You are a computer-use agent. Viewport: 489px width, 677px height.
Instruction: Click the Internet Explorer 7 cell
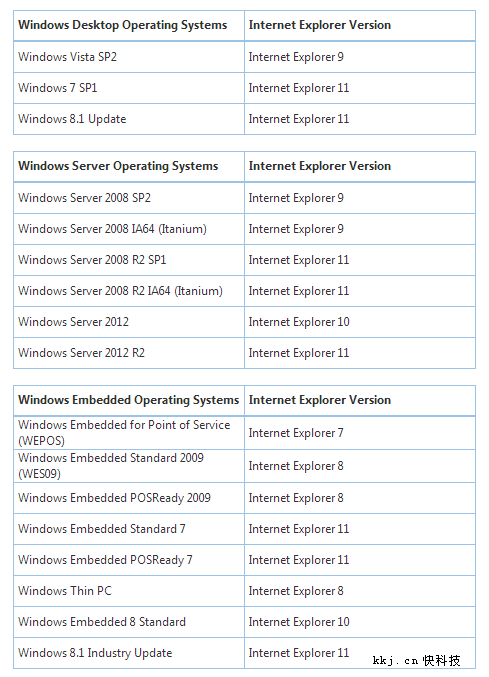click(360, 433)
